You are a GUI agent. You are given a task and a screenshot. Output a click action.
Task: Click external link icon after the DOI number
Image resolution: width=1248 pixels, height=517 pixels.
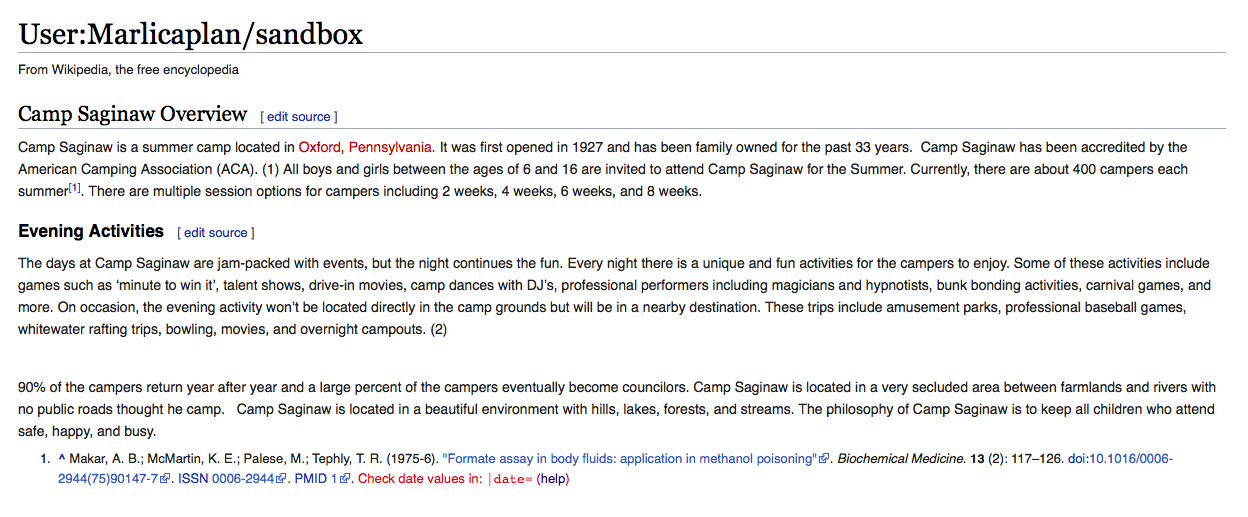165,479
